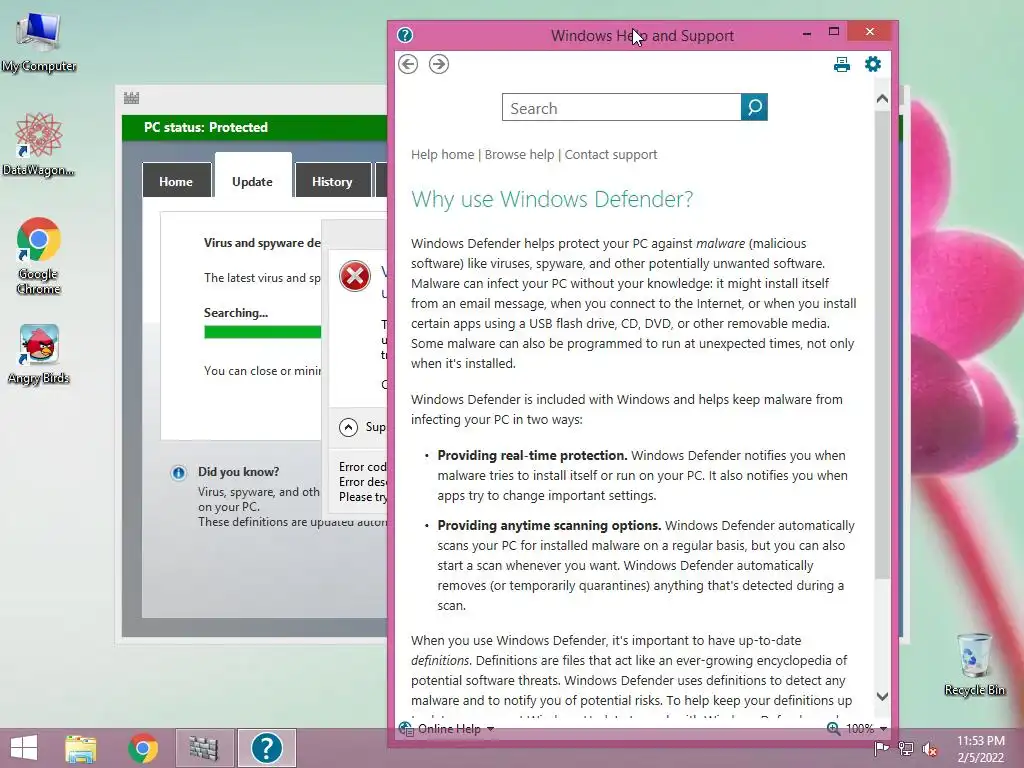Open the Defender History tab
Viewport: 1024px width, 768px height.
click(x=332, y=181)
